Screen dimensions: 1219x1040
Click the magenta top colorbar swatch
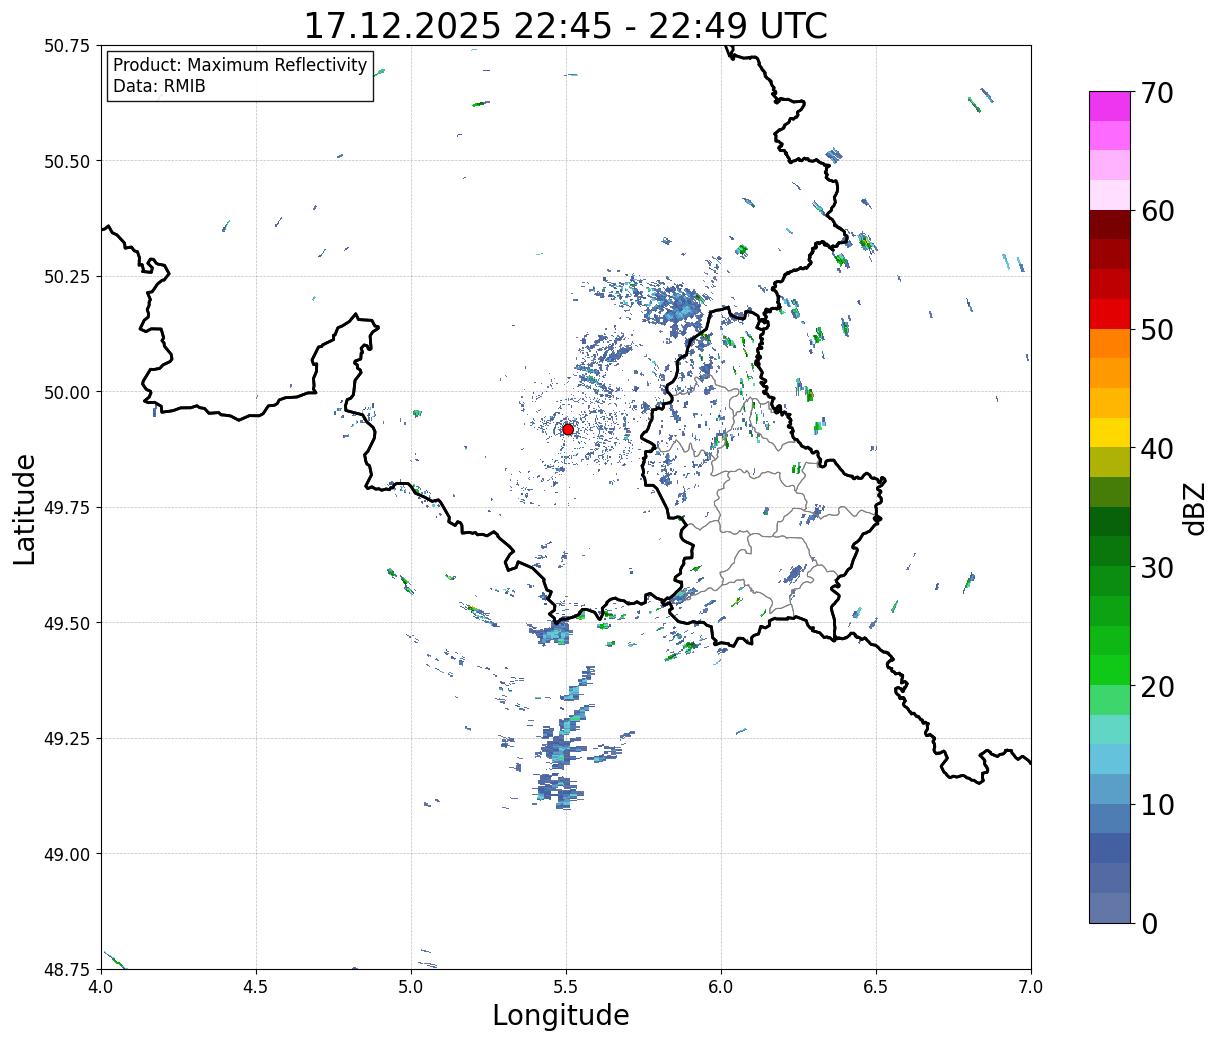1110,106
